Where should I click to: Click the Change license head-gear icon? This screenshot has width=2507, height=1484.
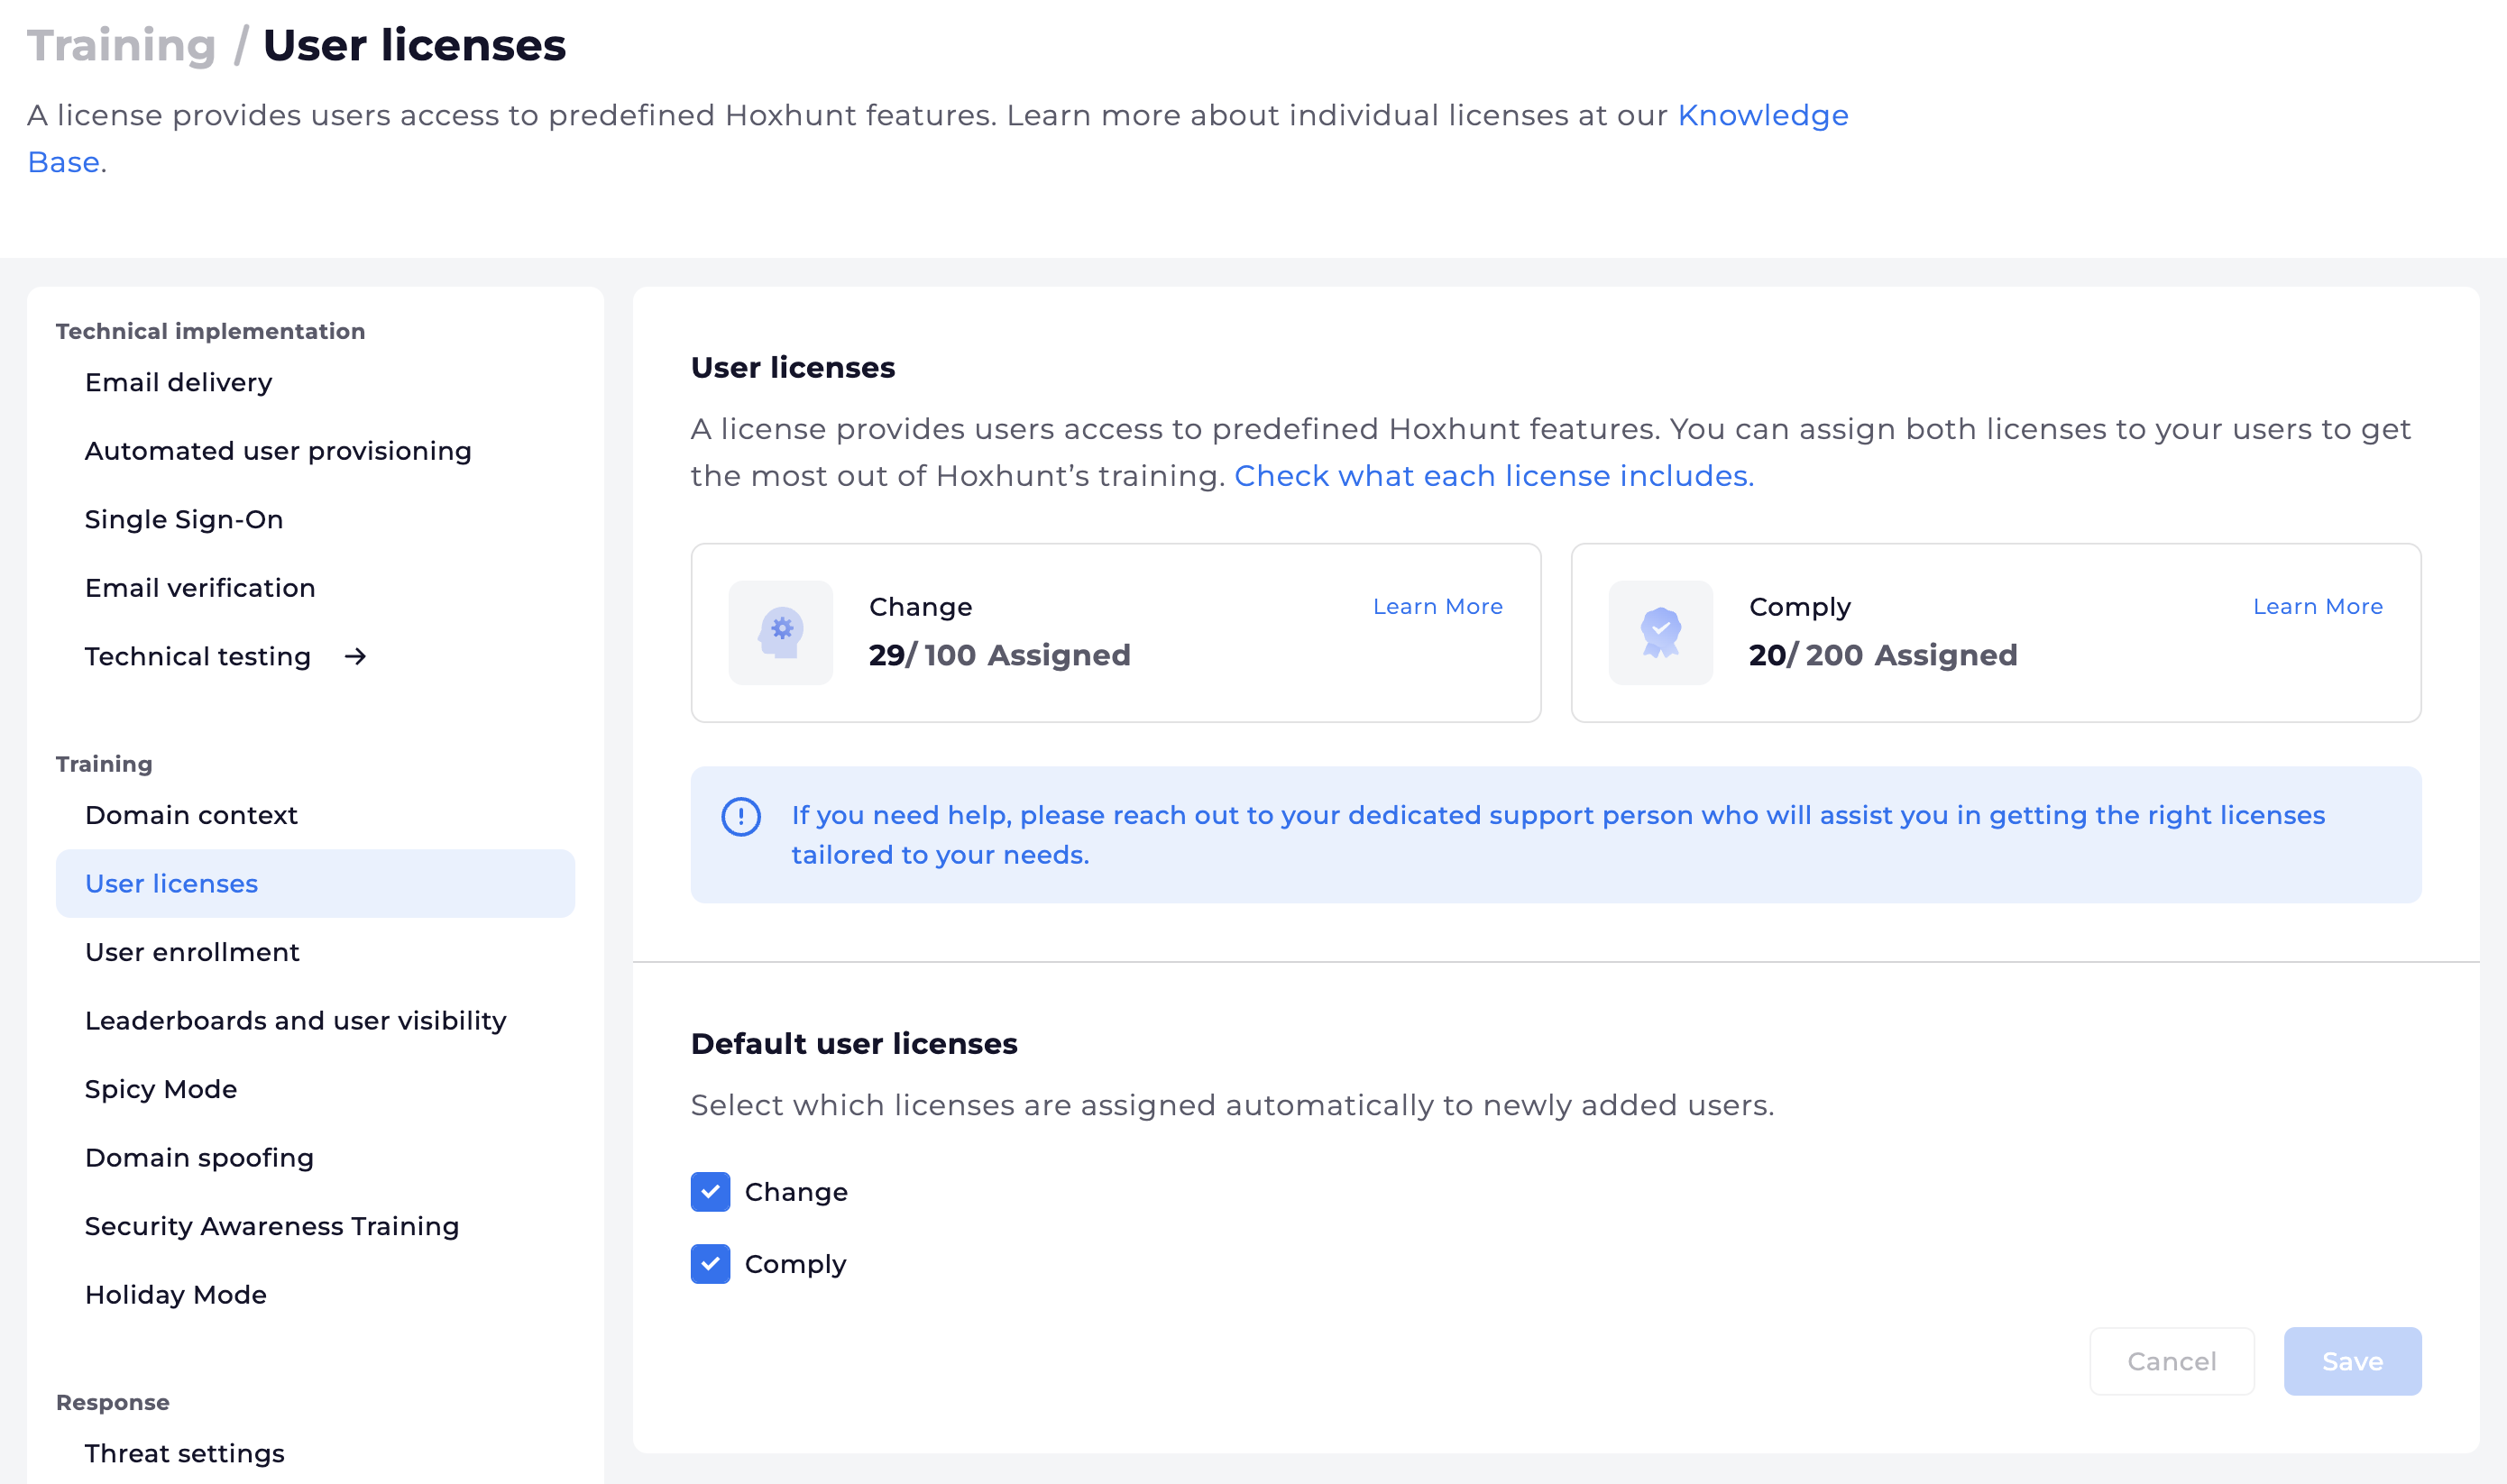(x=781, y=632)
